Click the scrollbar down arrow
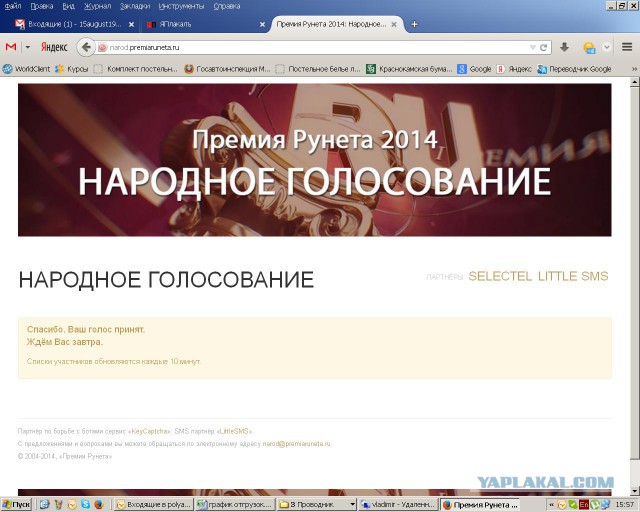Viewport: 640px width, 512px height. pos(635,491)
